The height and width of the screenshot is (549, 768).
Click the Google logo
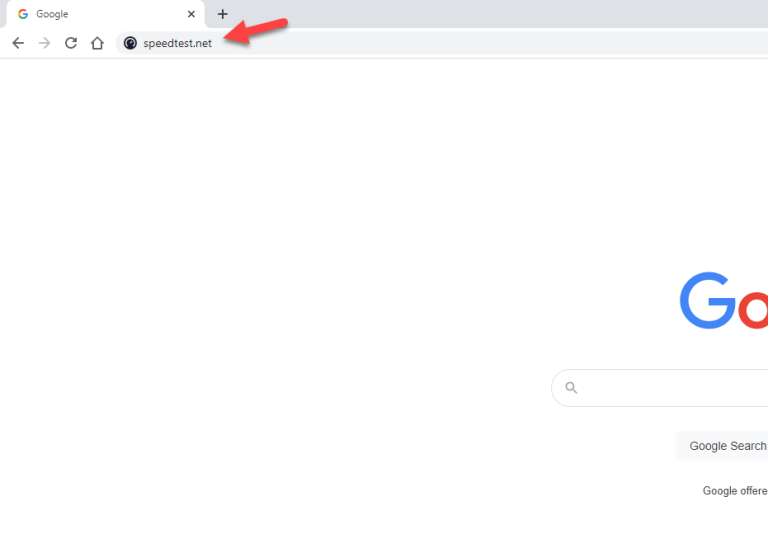pyautogui.click(x=724, y=300)
